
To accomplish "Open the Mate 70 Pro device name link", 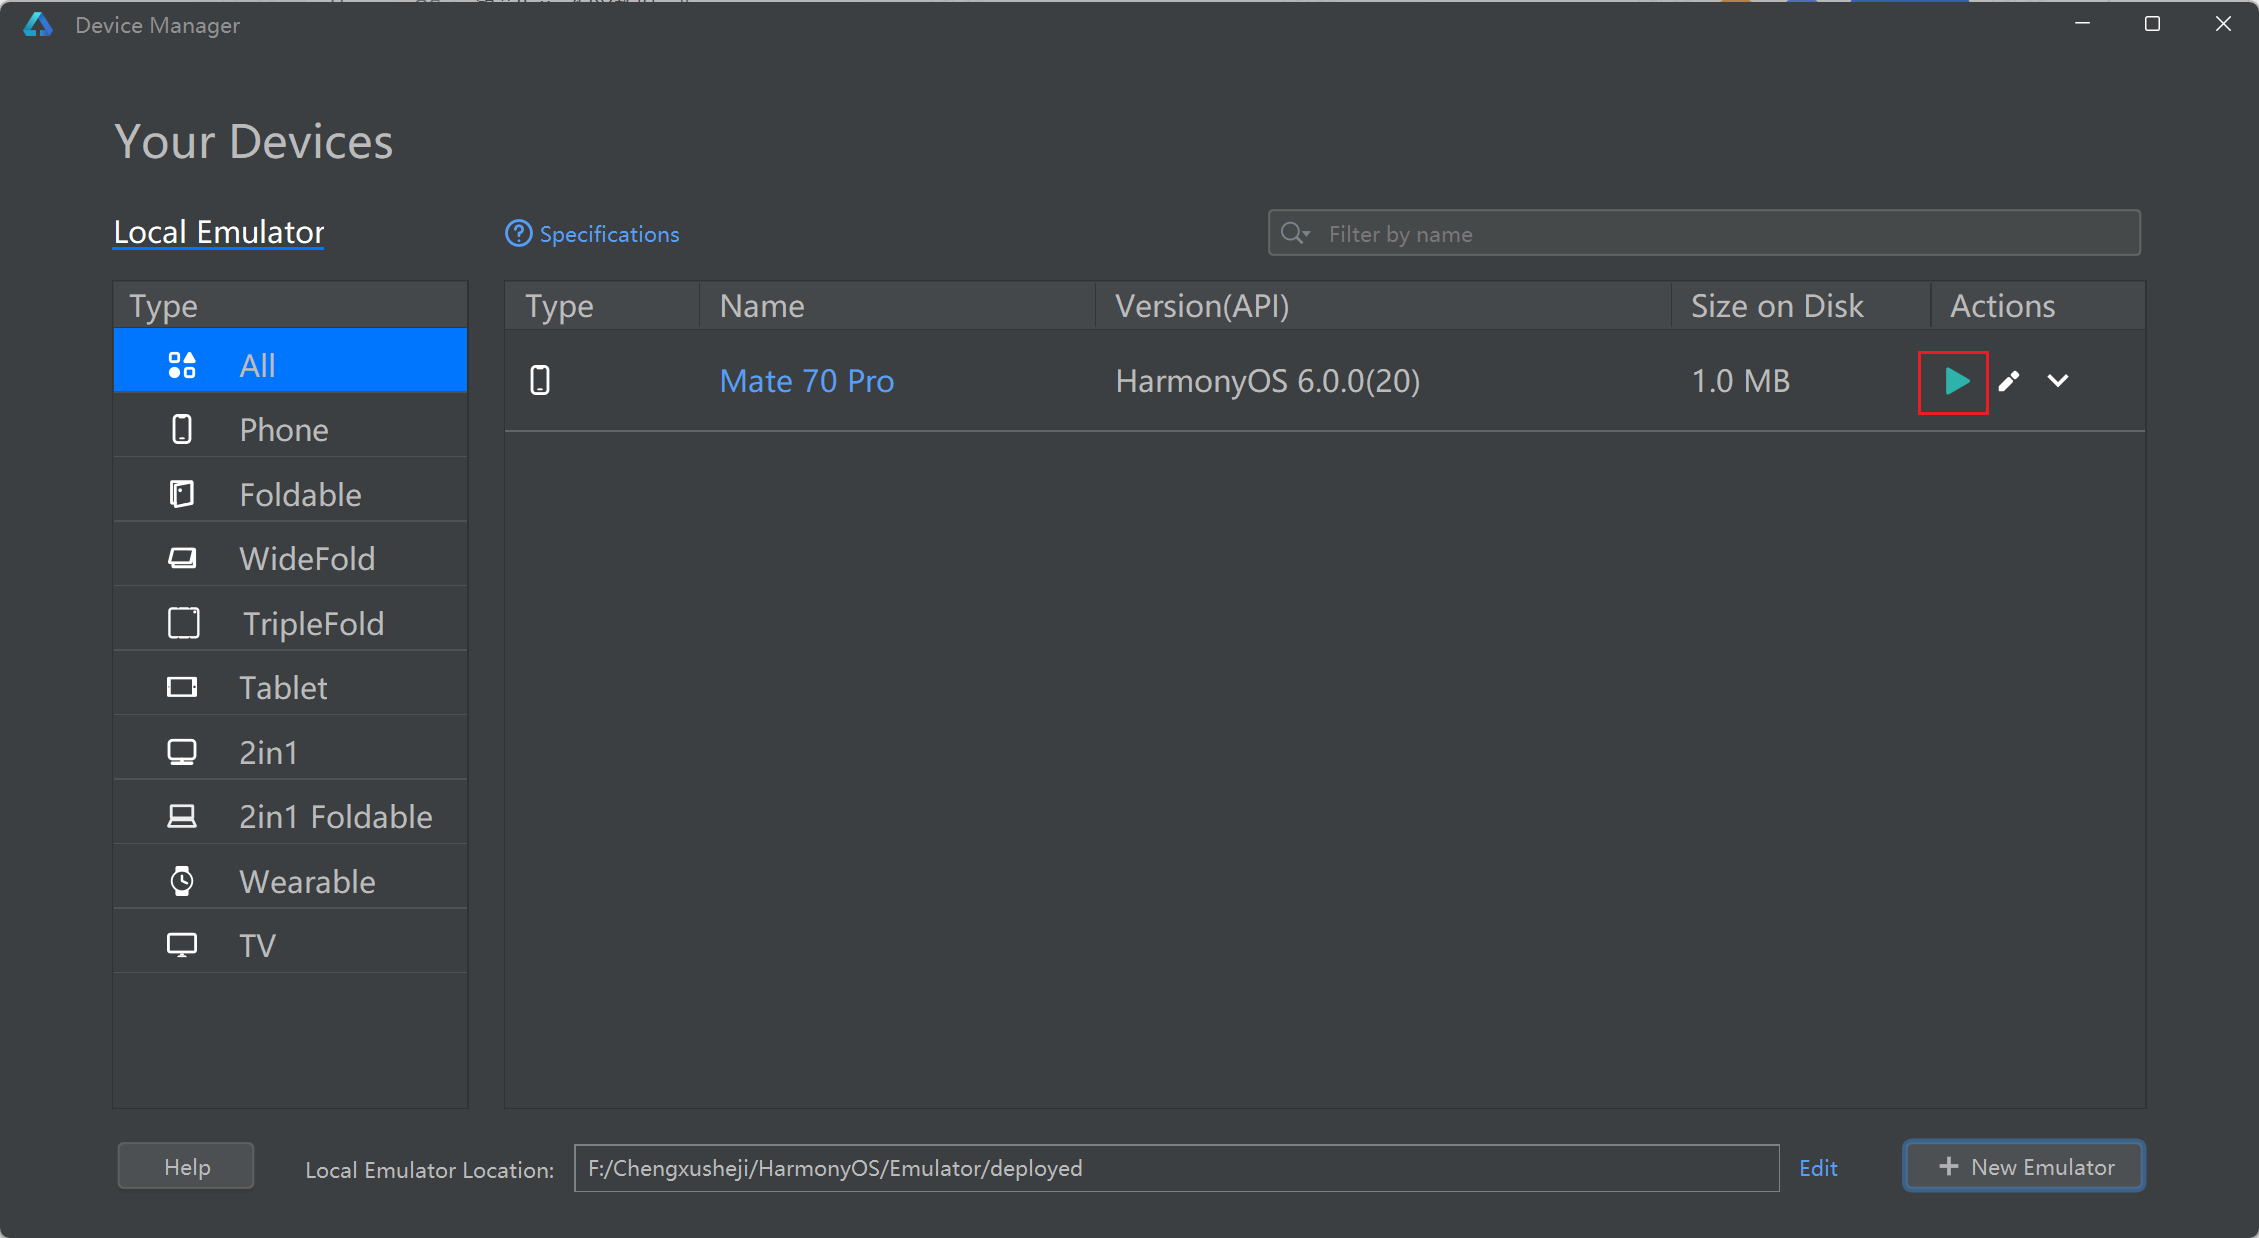I will tap(806, 381).
